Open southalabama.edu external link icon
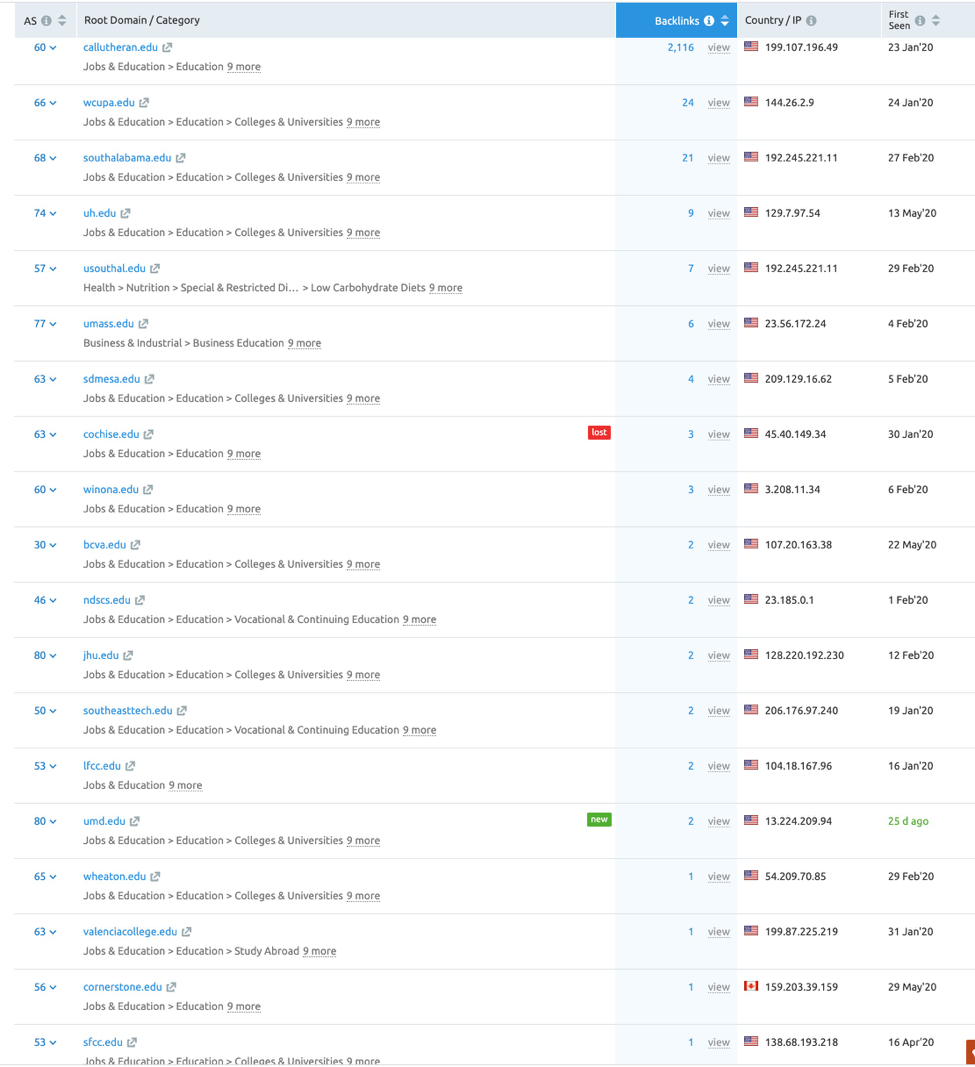The height and width of the screenshot is (1067, 975). click(x=181, y=158)
